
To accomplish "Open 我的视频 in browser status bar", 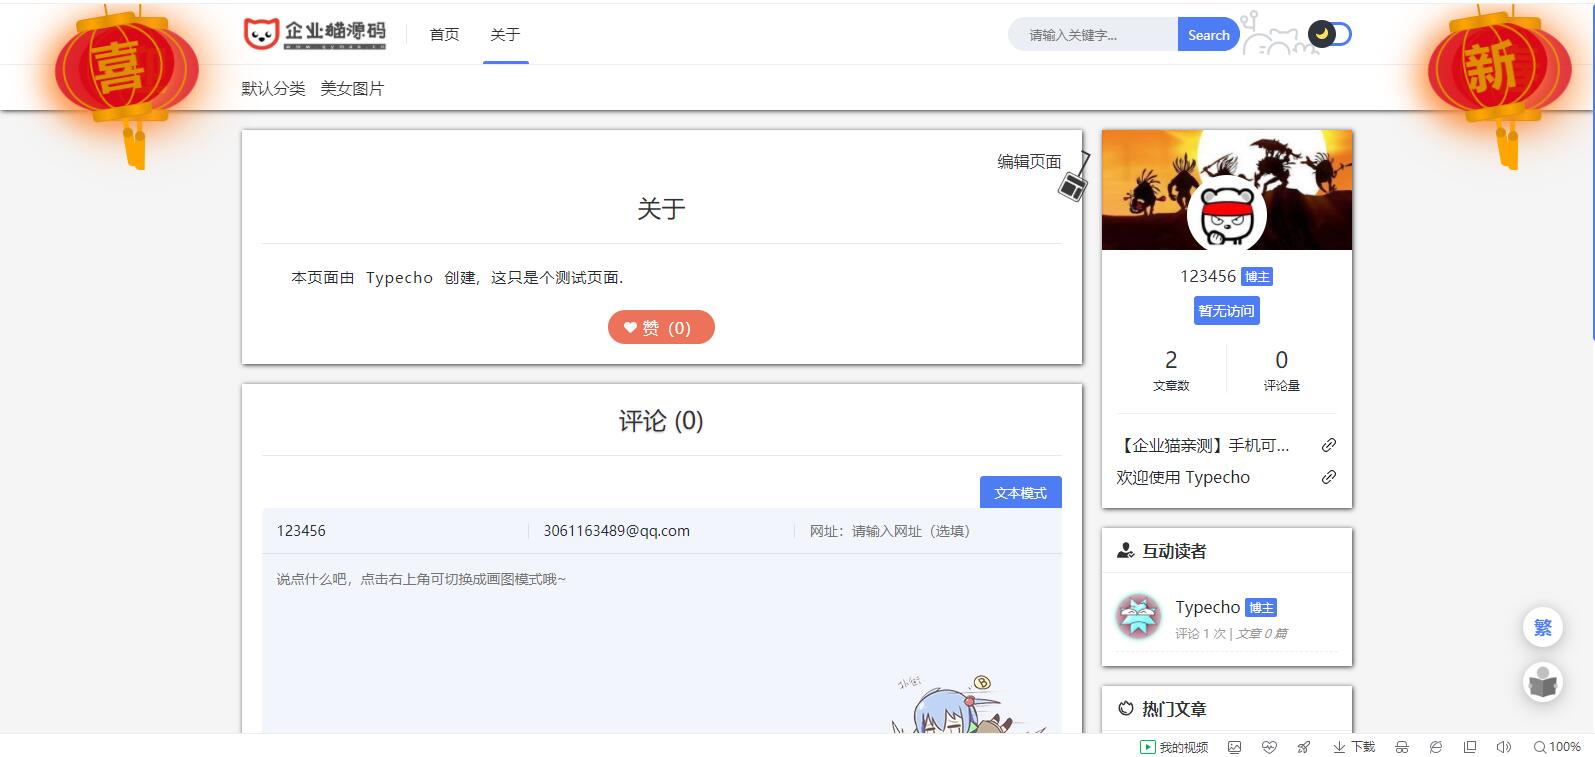I will tap(1174, 747).
